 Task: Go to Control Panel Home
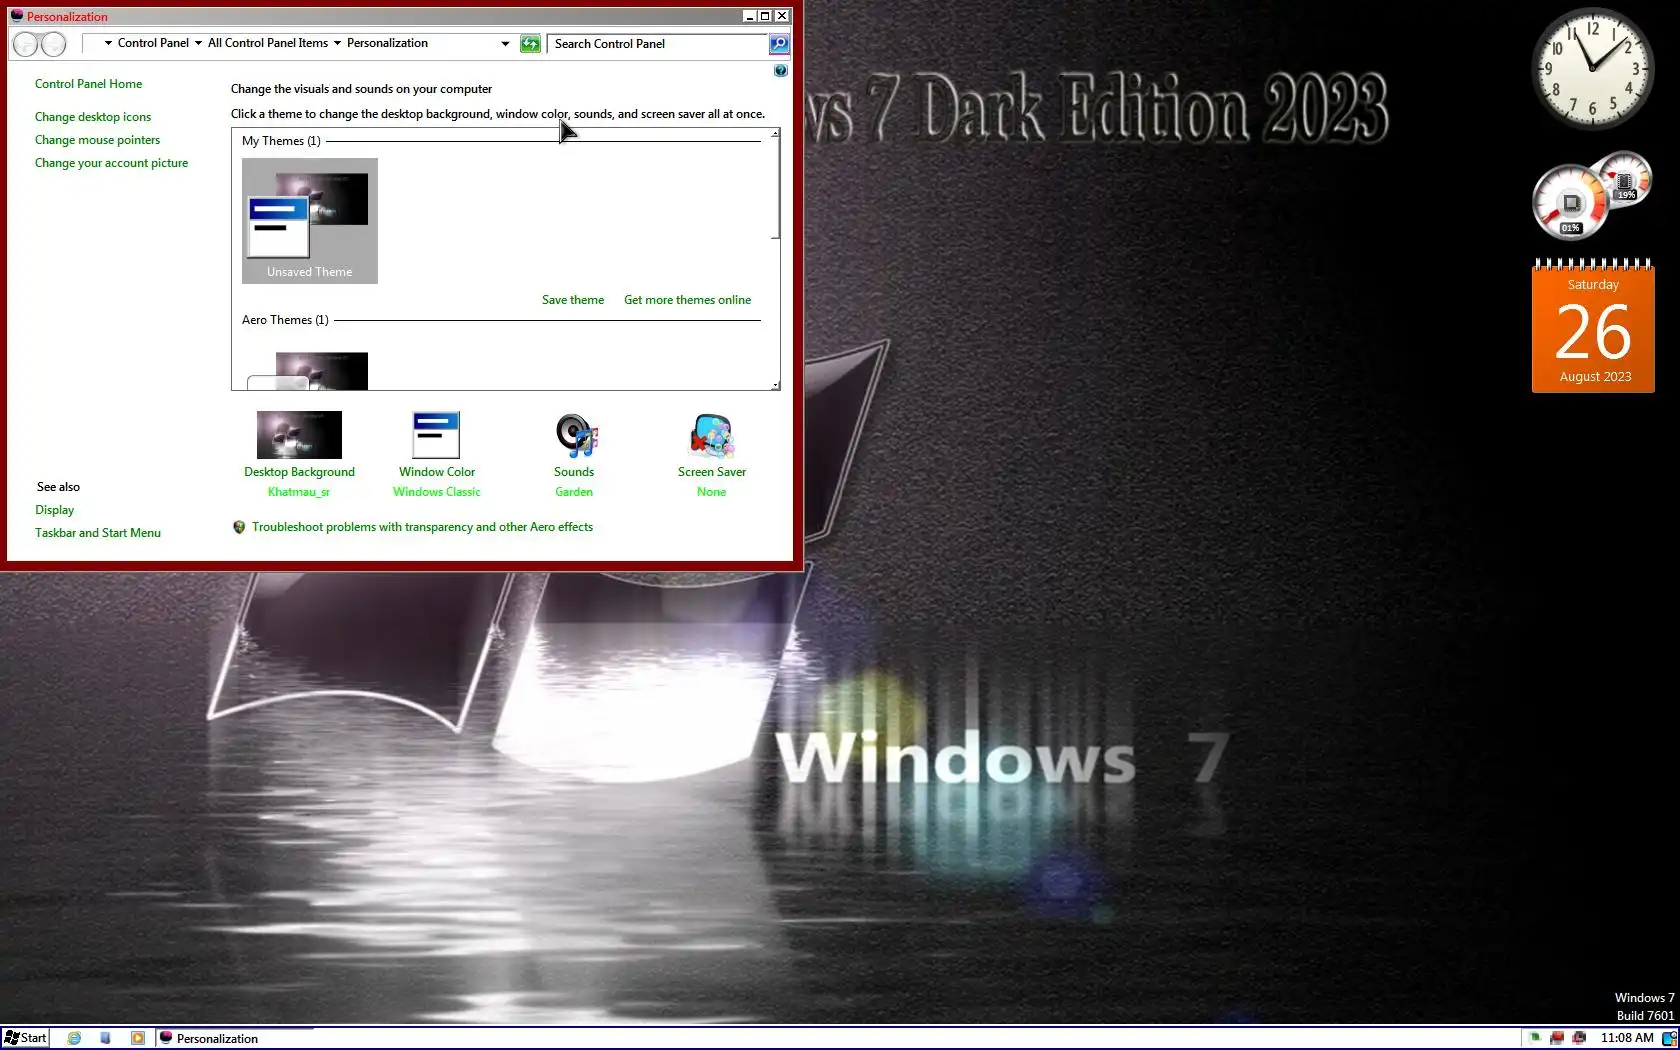pyautogui.click(x=88, y=84)
